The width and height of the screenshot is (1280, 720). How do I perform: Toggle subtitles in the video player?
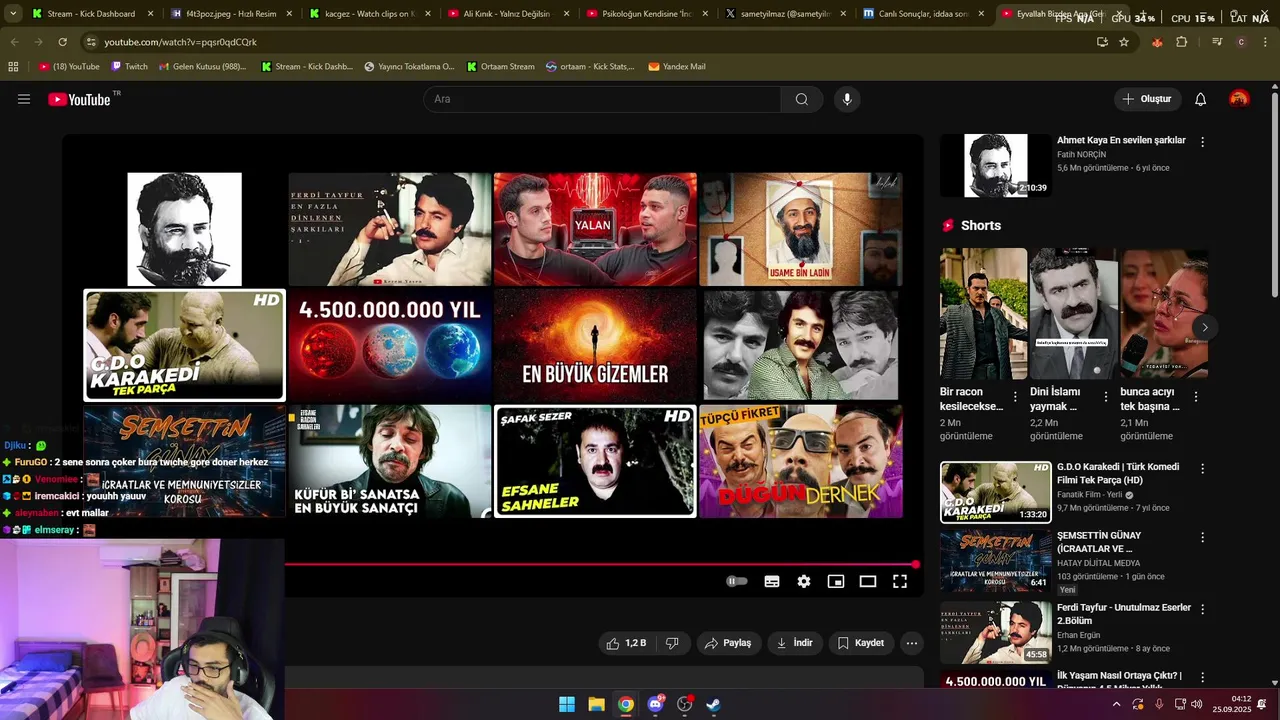pyautogui.click(x=772, y=581)
